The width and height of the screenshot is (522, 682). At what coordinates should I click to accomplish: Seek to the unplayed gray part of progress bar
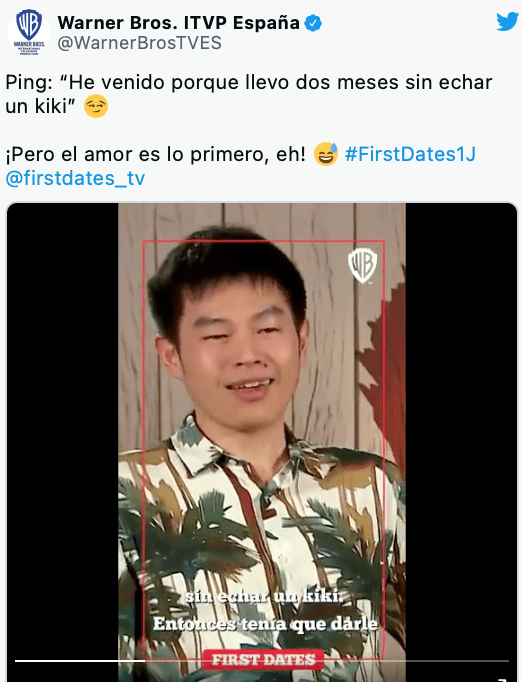click(x=326, y=661)
